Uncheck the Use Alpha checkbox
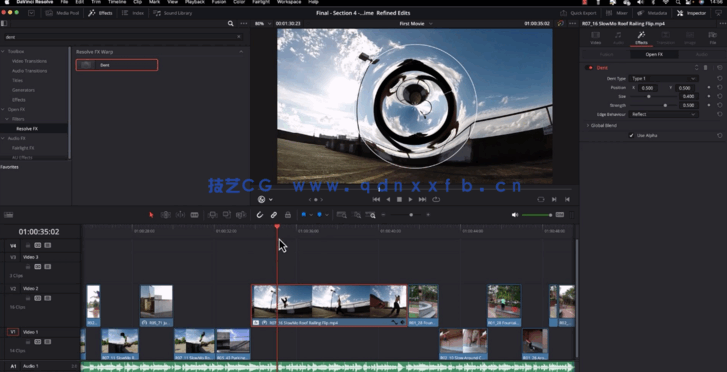The image size is (727, 372). click(x=631, y=135)
